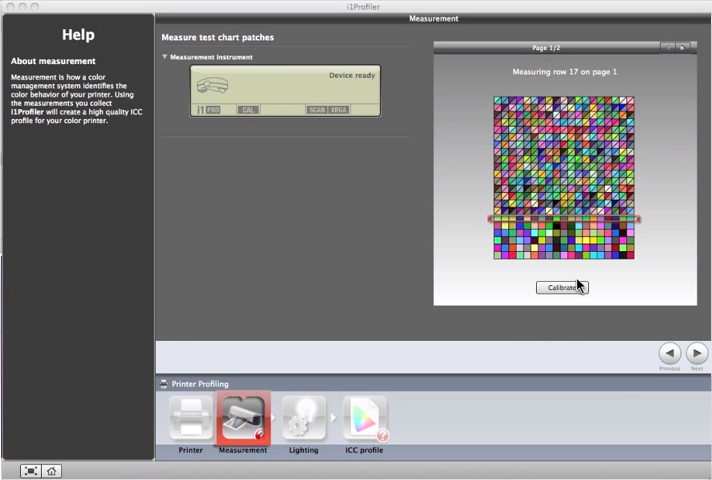Toggle full screen mode icon in bottom bar
Image resolution: width=712 pixels, height=480 pixels.
31,471
